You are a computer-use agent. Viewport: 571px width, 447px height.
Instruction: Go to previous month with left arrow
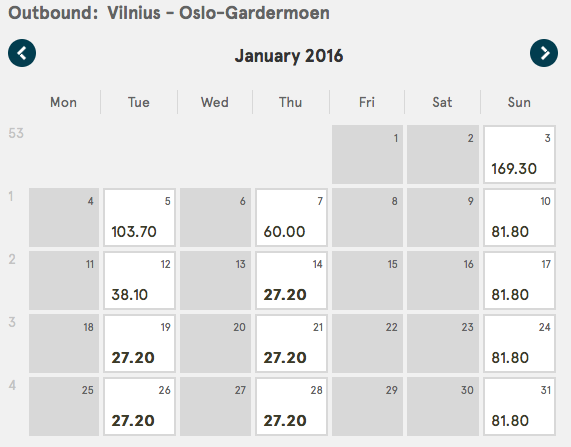(x=22, y=53)
